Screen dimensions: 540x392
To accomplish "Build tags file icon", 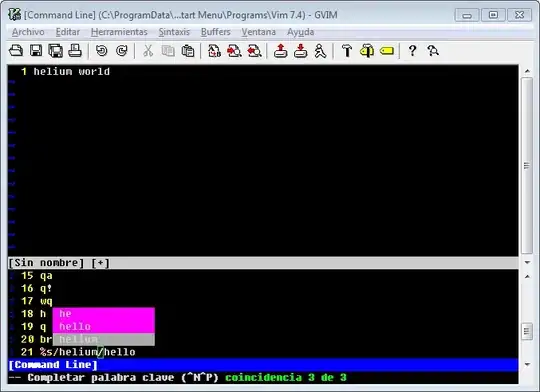I will (367, 51).
